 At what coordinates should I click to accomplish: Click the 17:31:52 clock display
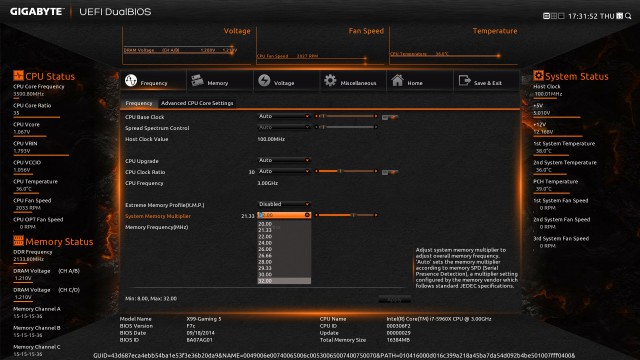point(582,16)
